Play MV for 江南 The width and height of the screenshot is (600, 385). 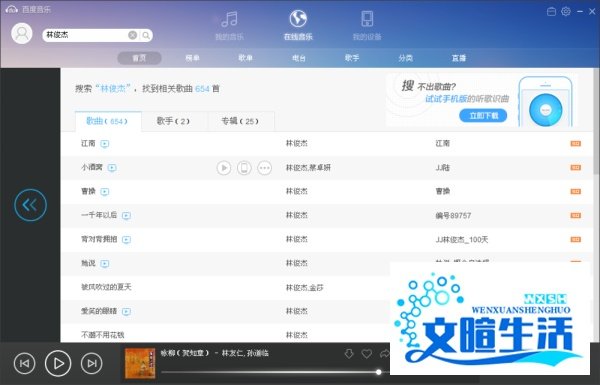pos(104,144)
